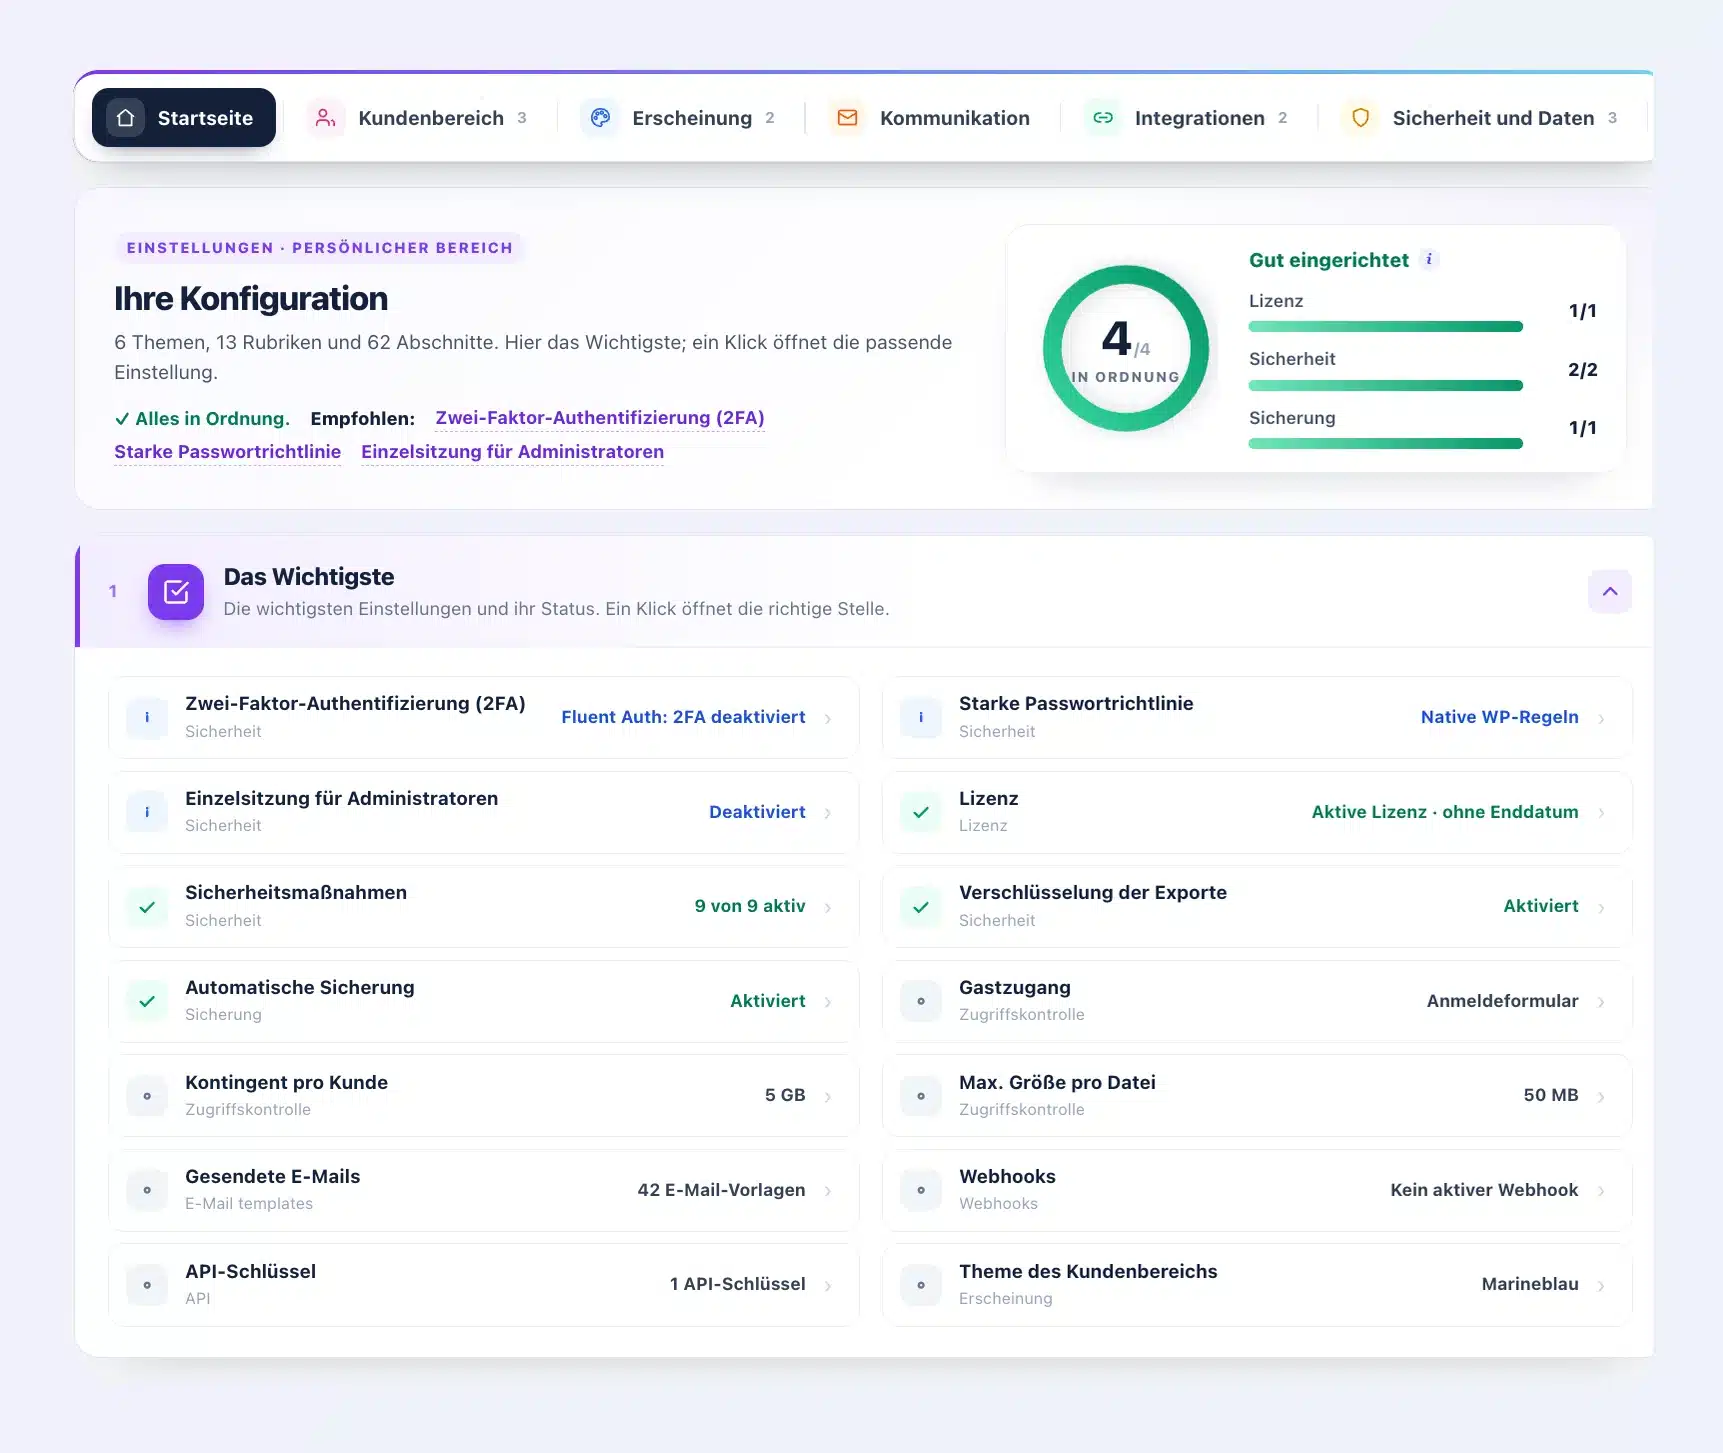Image resolution: width=1723 pixels, height=1453 pixels.
Task: Open chevron of Gesendete E-Mails row
Action: click(x=828, y=1191)
